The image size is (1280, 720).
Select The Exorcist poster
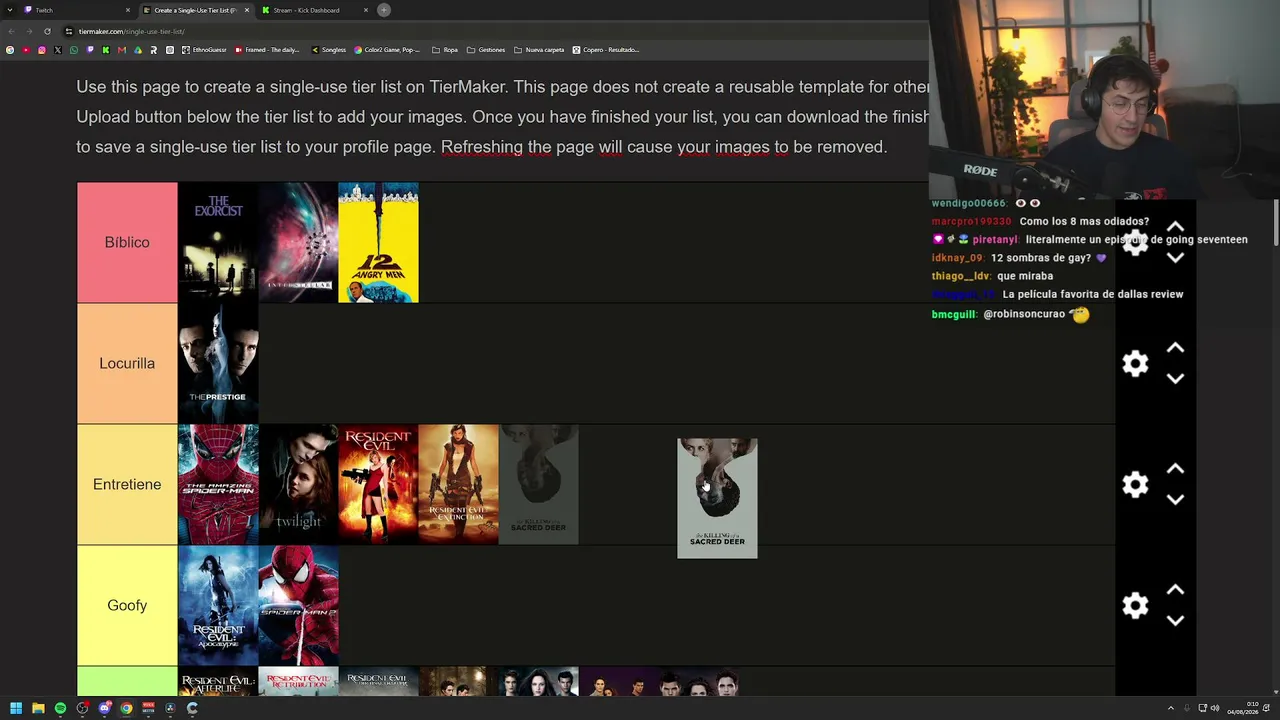(x=218, y=242)
